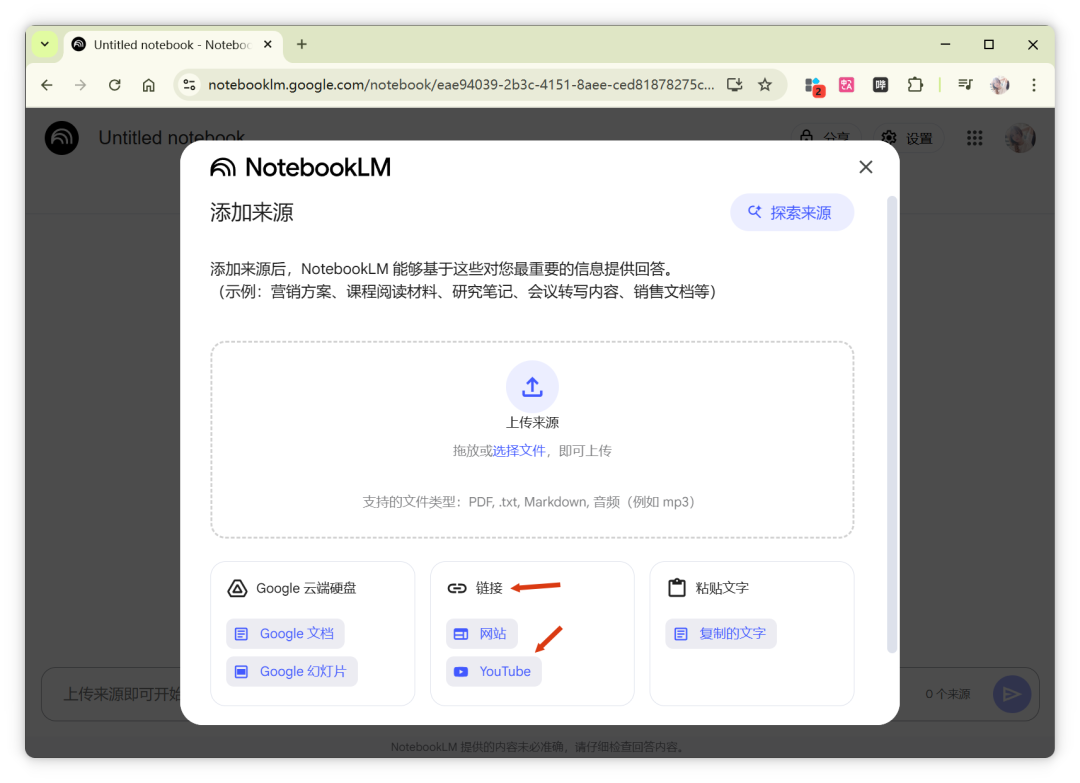Click the chain link icon beside 链接

(x=457, y=588)
